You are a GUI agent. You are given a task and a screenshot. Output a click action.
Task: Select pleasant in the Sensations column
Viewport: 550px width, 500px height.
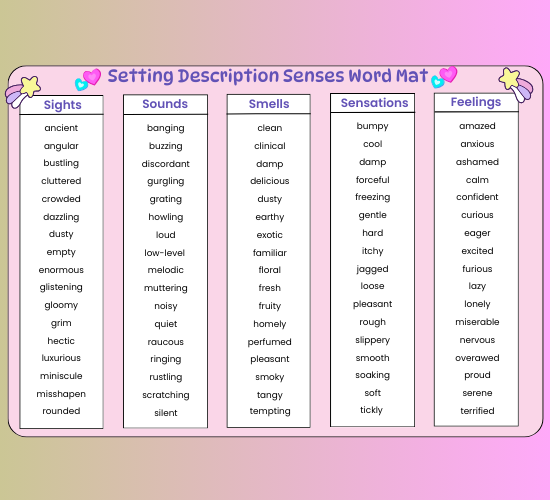pyautogui.click(x=373, y=304)
